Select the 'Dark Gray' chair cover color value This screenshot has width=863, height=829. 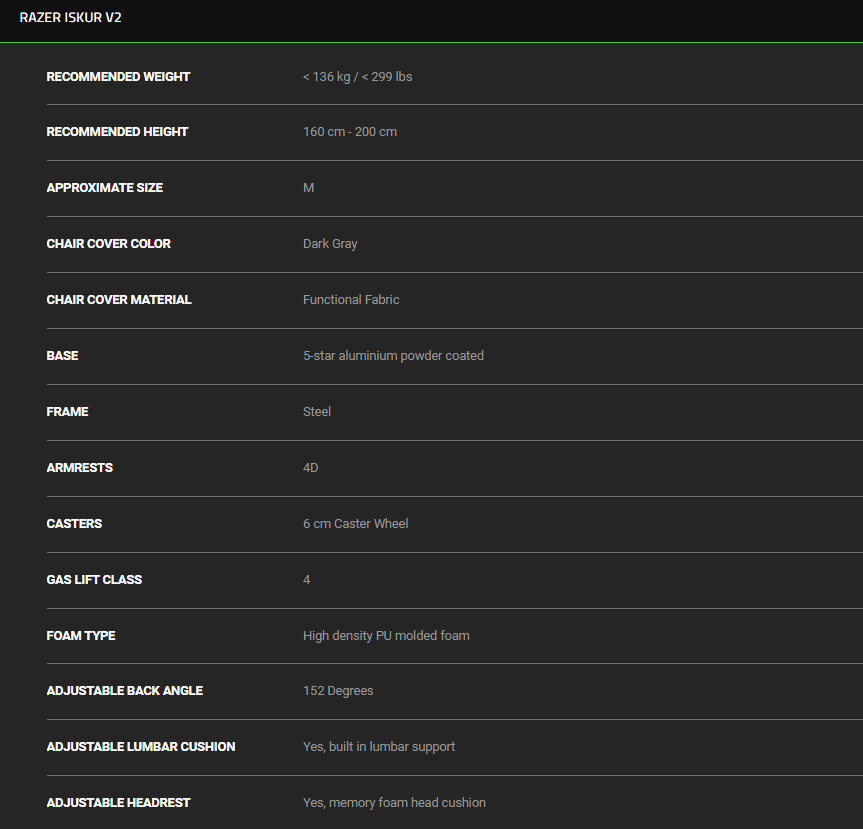tap(330, 244)
